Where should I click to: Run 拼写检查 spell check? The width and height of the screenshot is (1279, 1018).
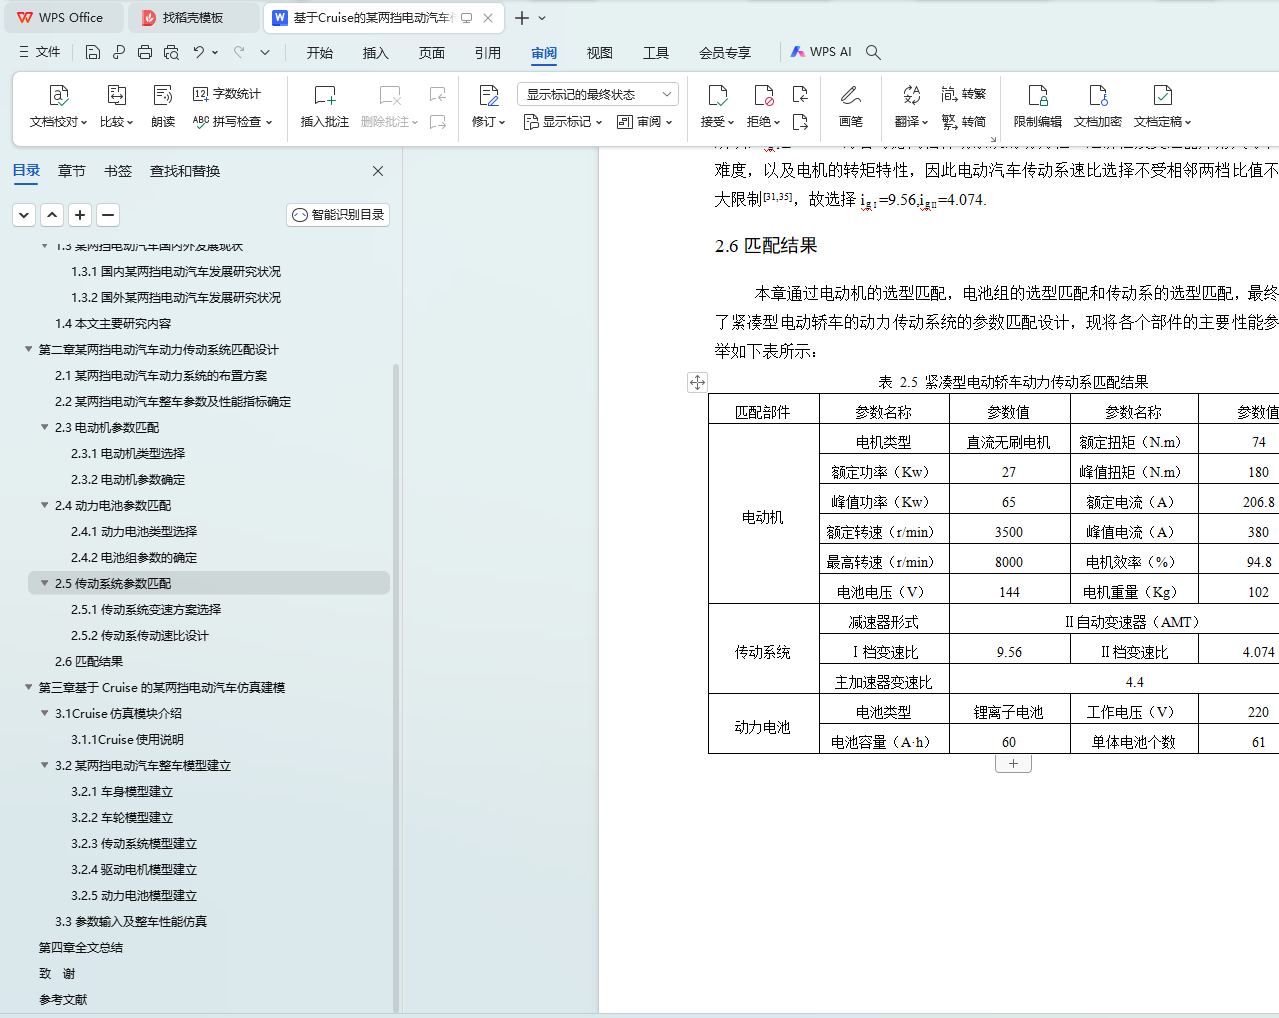(232, 122)
